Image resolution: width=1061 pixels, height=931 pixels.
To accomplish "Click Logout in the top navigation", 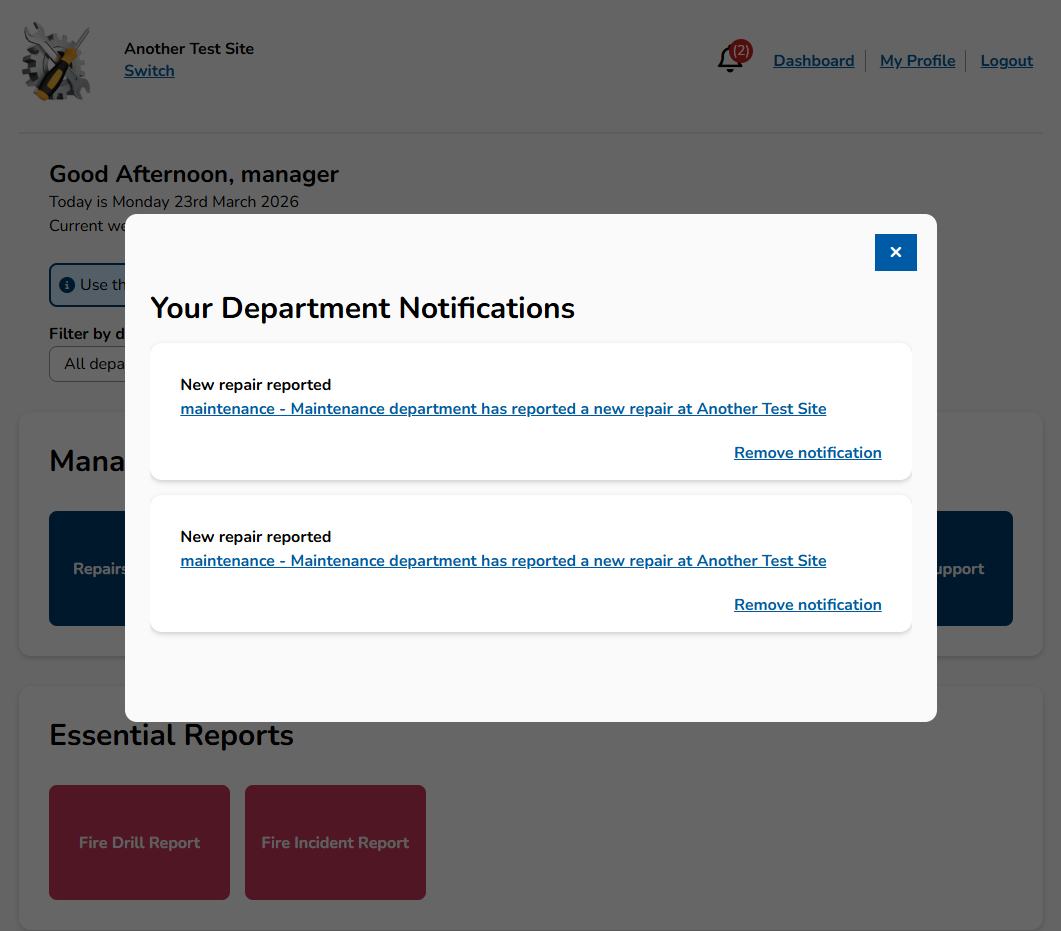I will pos(1006,60).
